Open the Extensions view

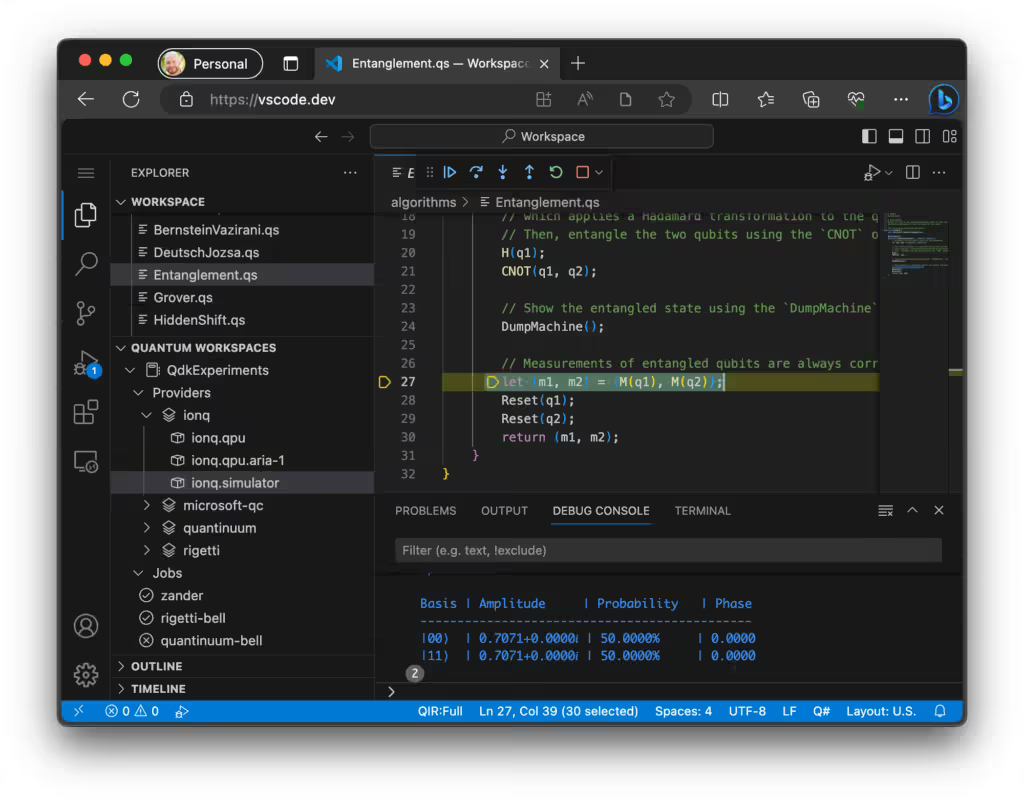tap(86, 412)
